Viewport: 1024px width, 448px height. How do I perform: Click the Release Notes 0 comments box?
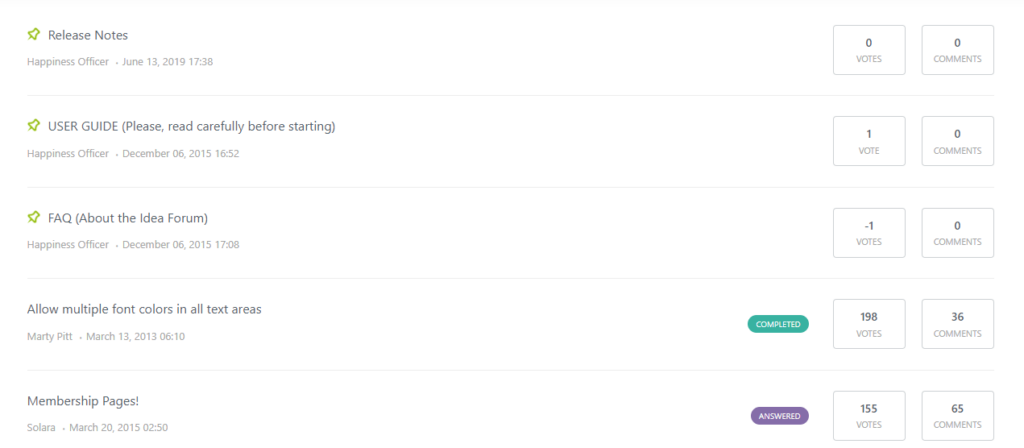(x=957, y=50)
